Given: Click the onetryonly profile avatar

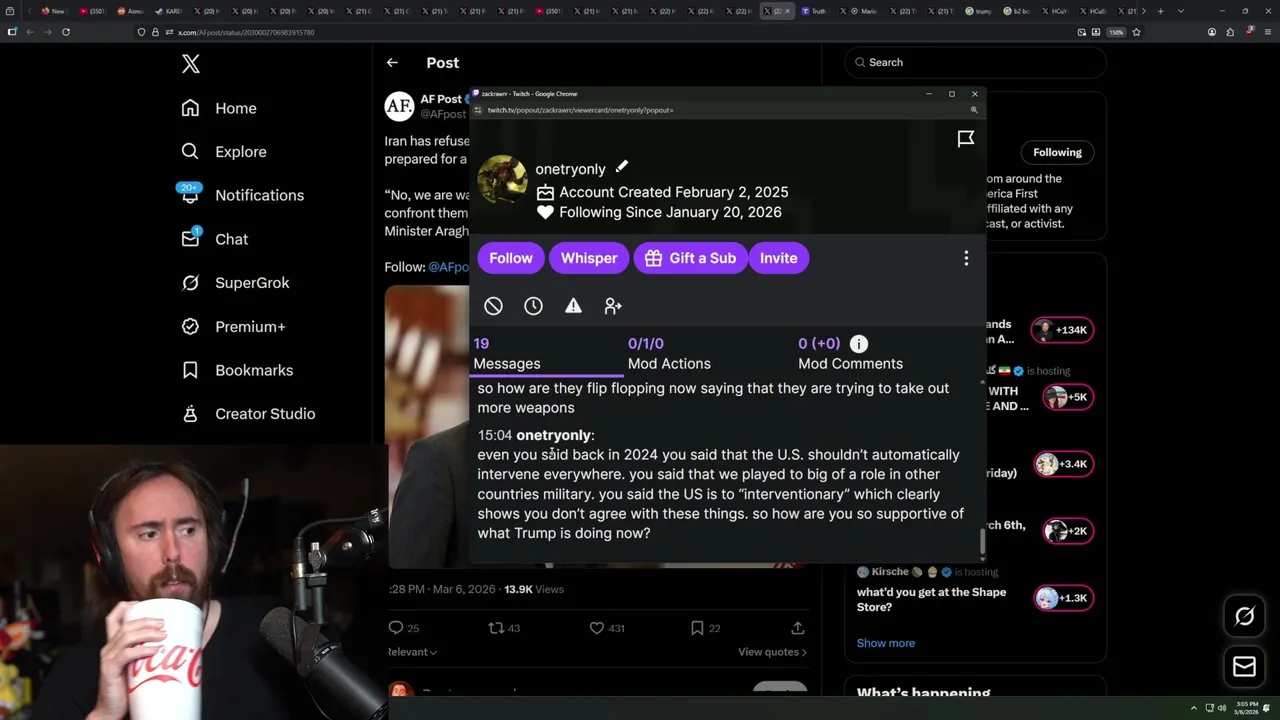Looking at the screenshot, I should pyautogui.click(x=502, y=180).
